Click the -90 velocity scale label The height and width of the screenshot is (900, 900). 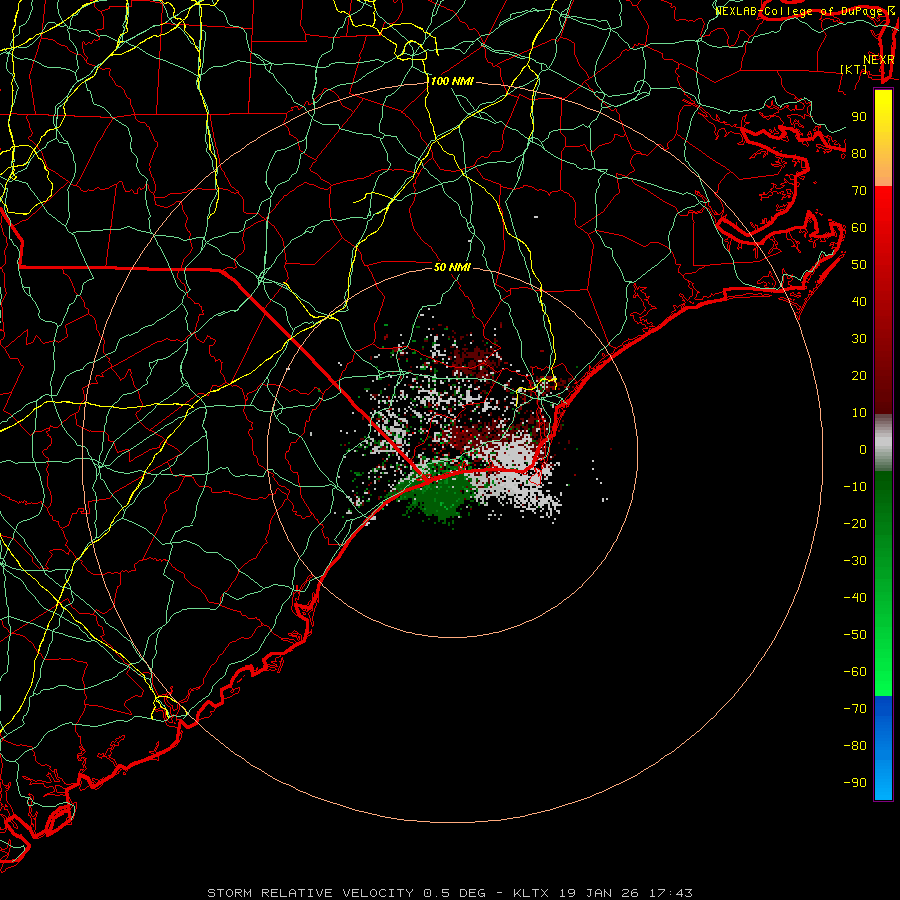[855, 783]
